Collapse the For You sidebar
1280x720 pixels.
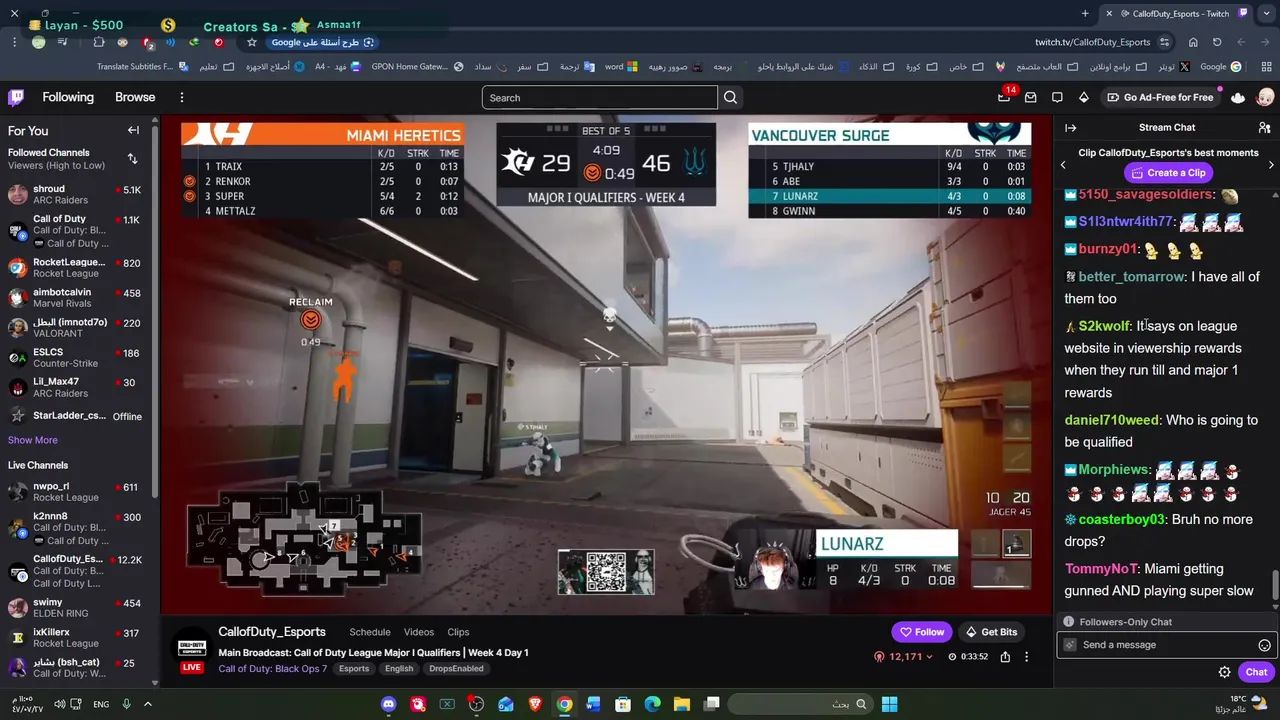[x=133, y=130]
